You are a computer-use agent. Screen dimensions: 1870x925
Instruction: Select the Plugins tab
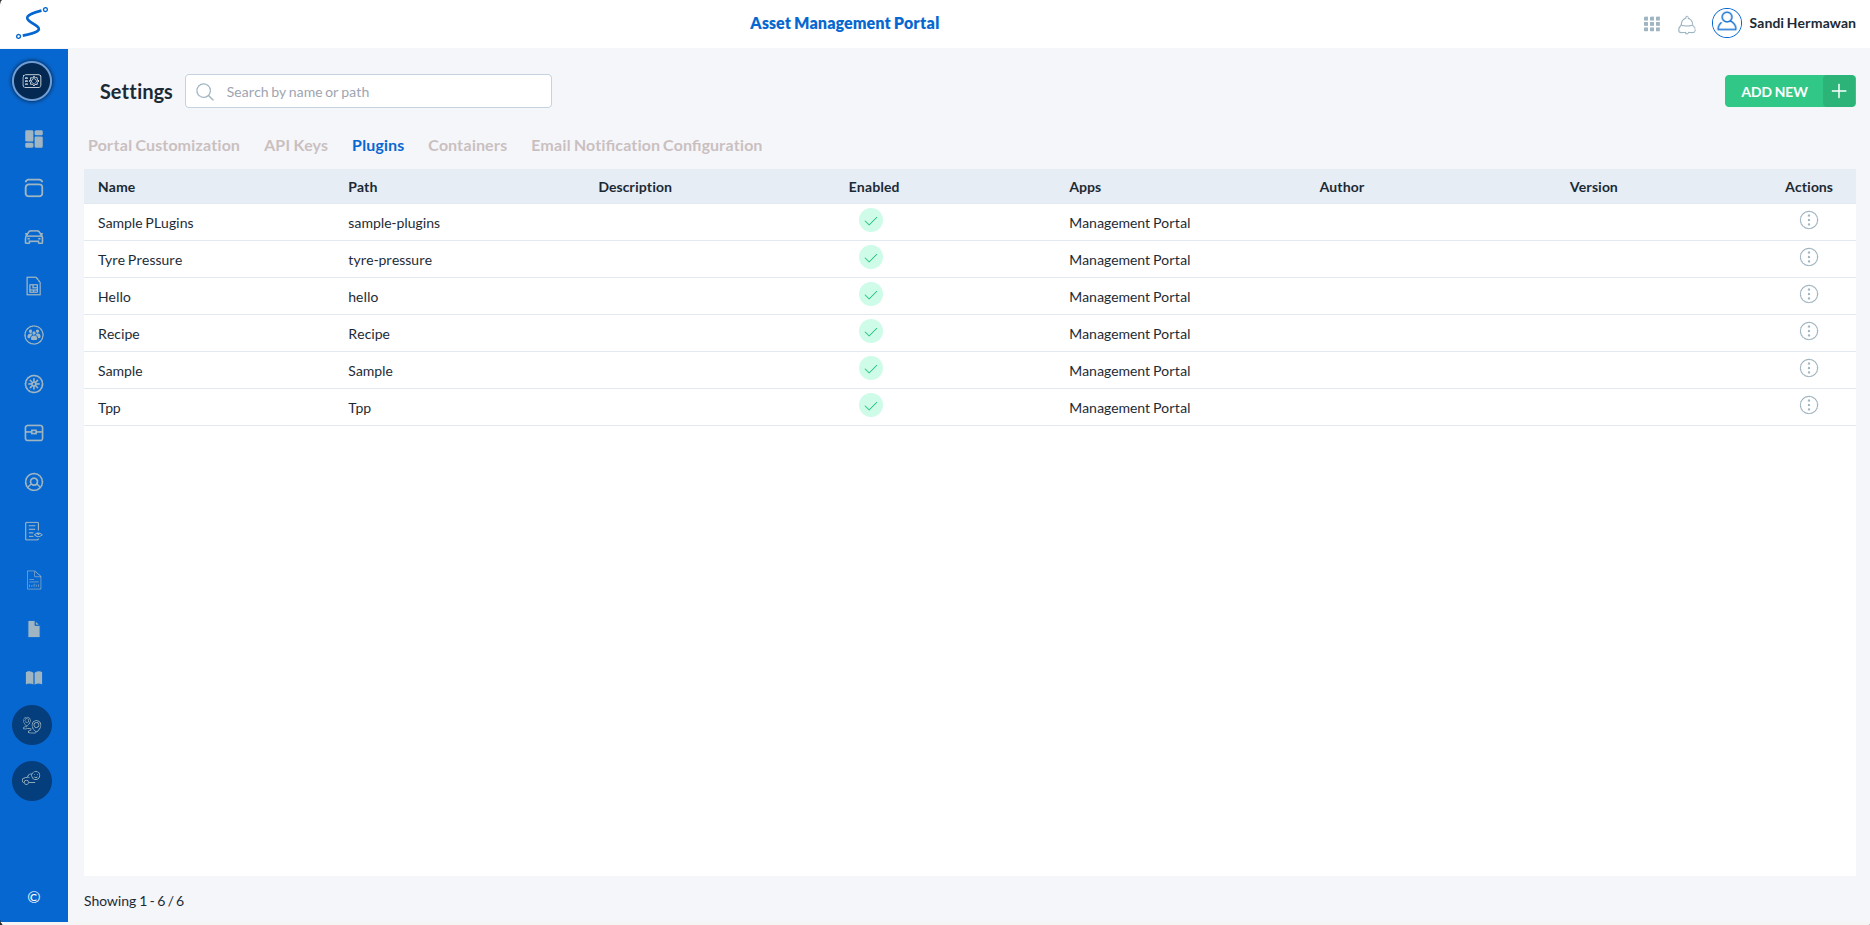tap(378, 146)
